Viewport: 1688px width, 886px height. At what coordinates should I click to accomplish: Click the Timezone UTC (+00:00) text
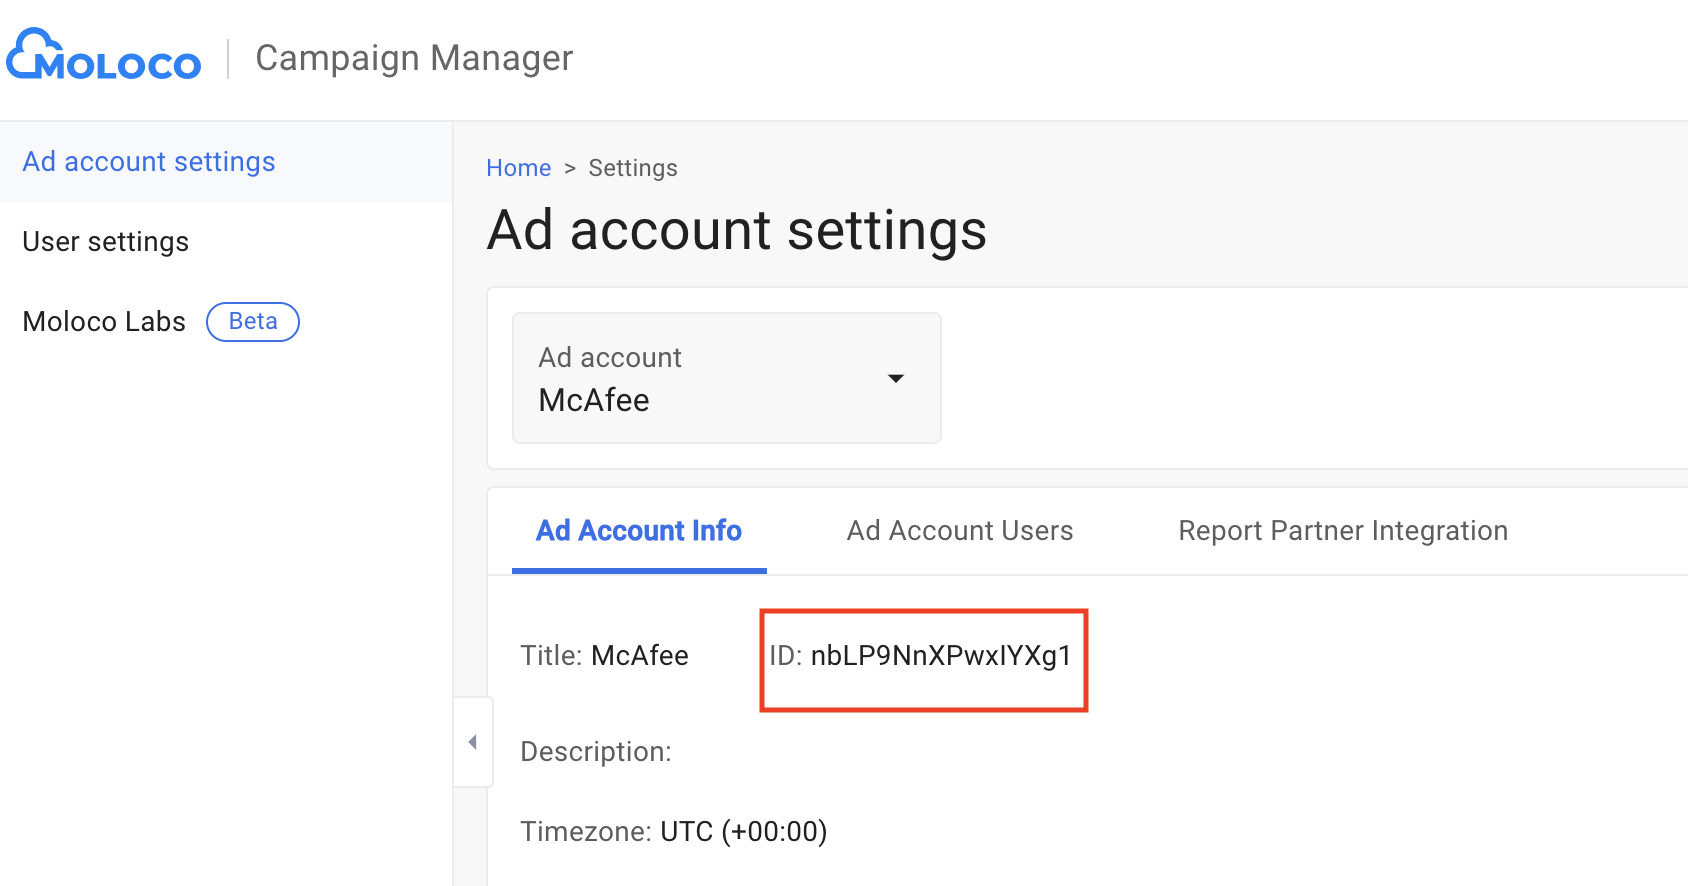point(674,832)
